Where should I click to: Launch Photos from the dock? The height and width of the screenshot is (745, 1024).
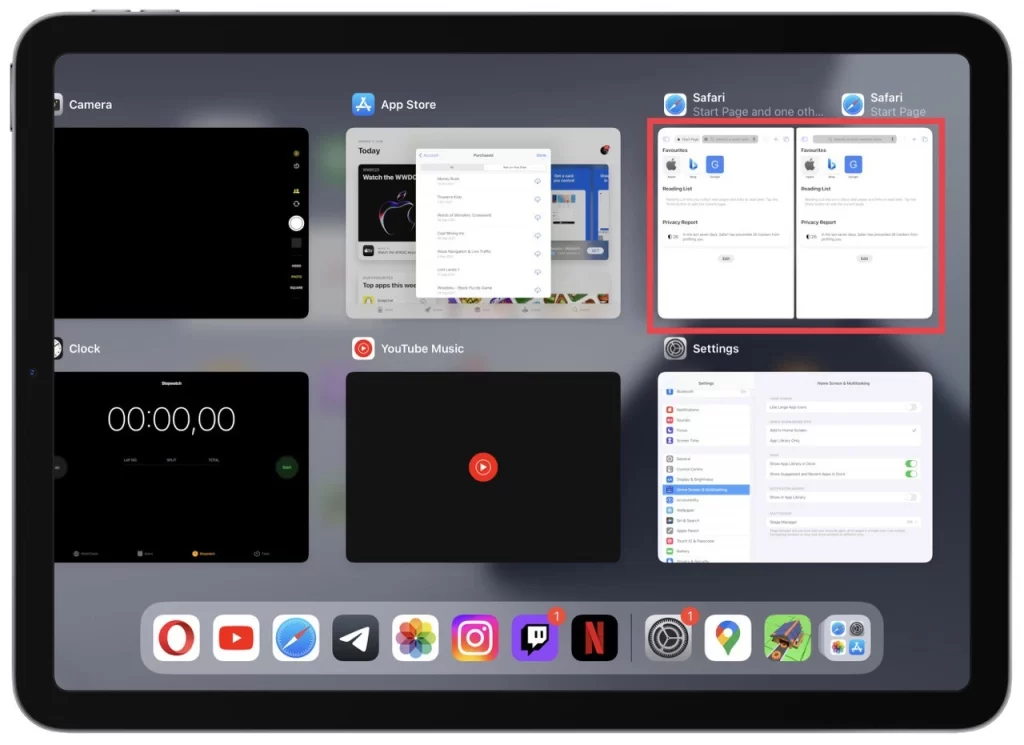(x=415, y=637)
